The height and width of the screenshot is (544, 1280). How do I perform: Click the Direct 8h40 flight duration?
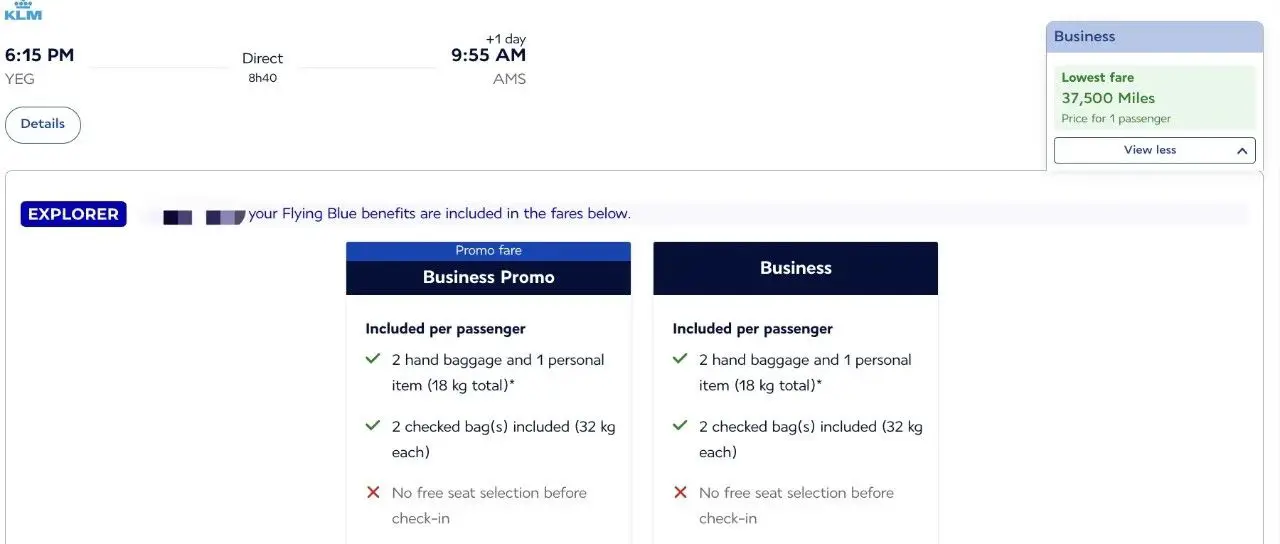pos(262,67)
